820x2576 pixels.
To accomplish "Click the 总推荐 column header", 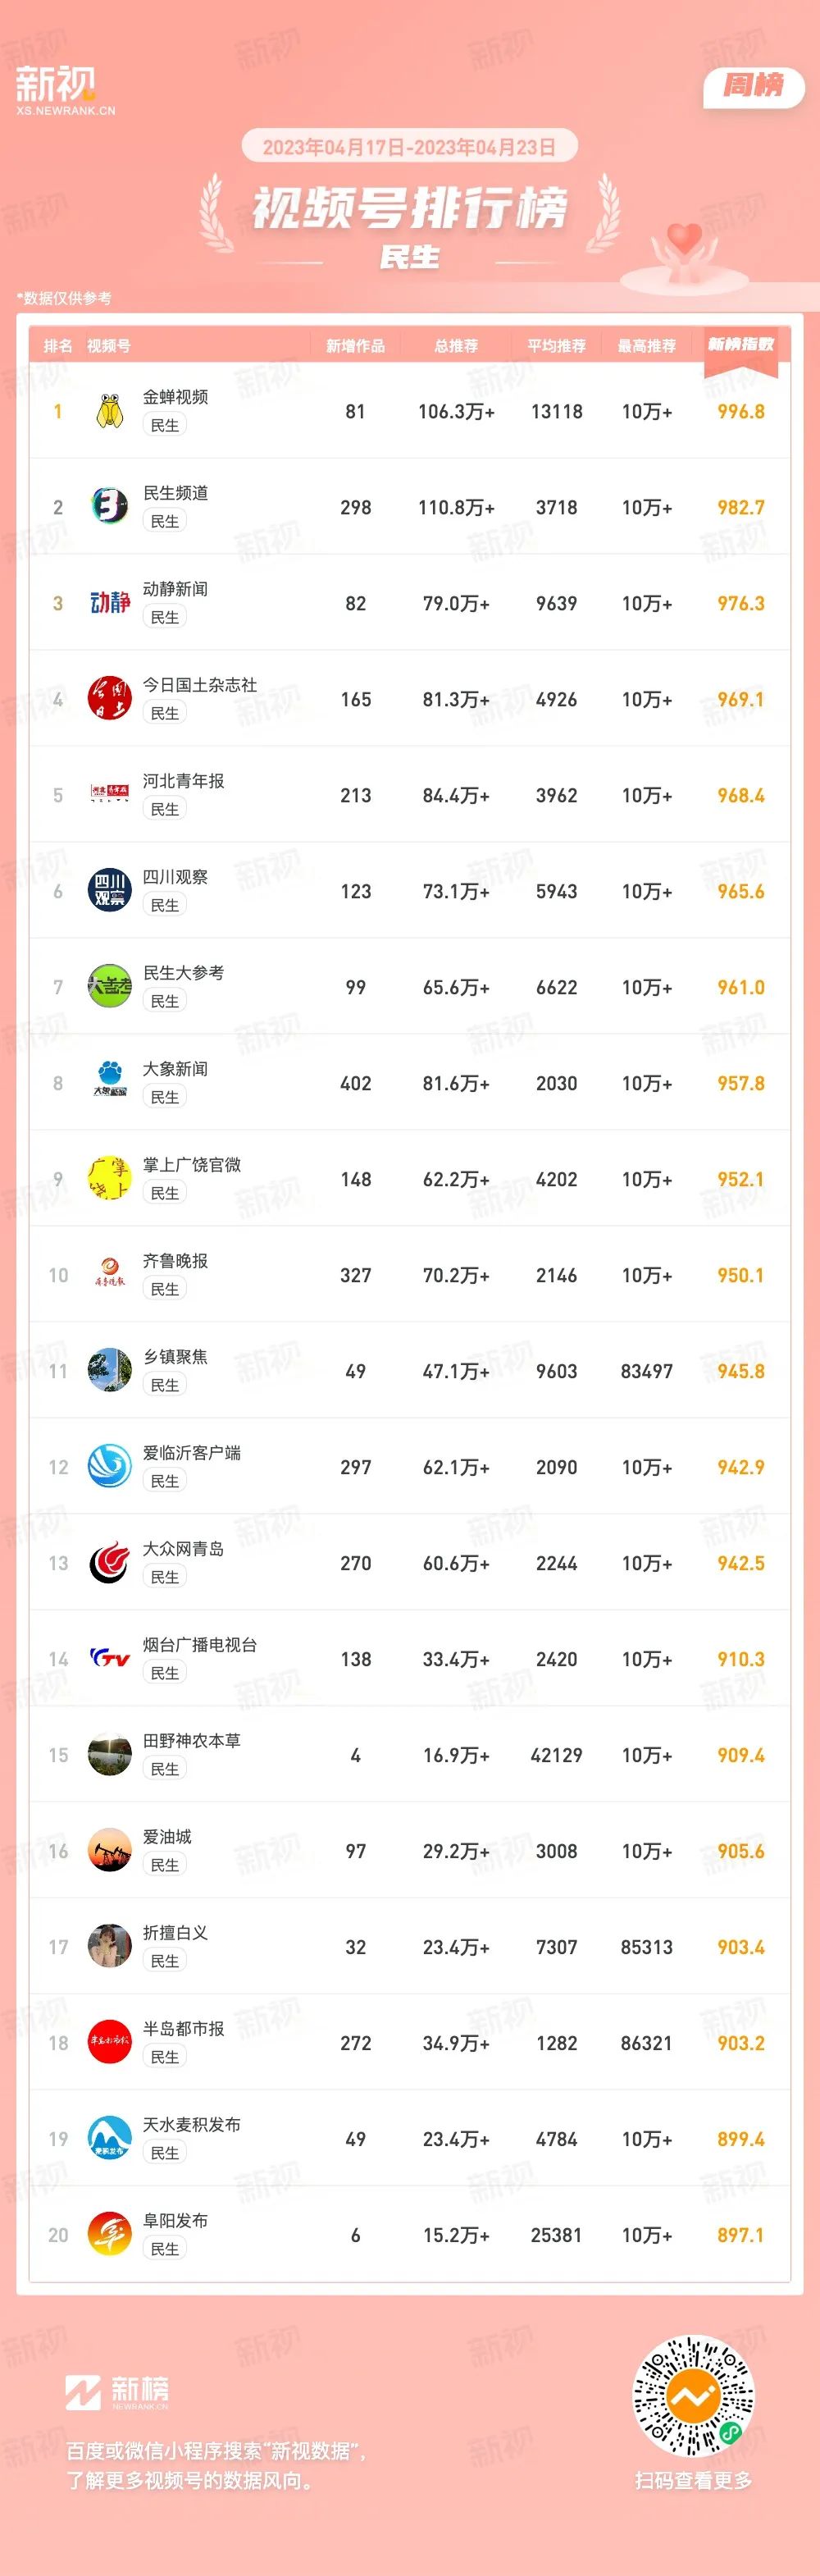I will point(456,346).
